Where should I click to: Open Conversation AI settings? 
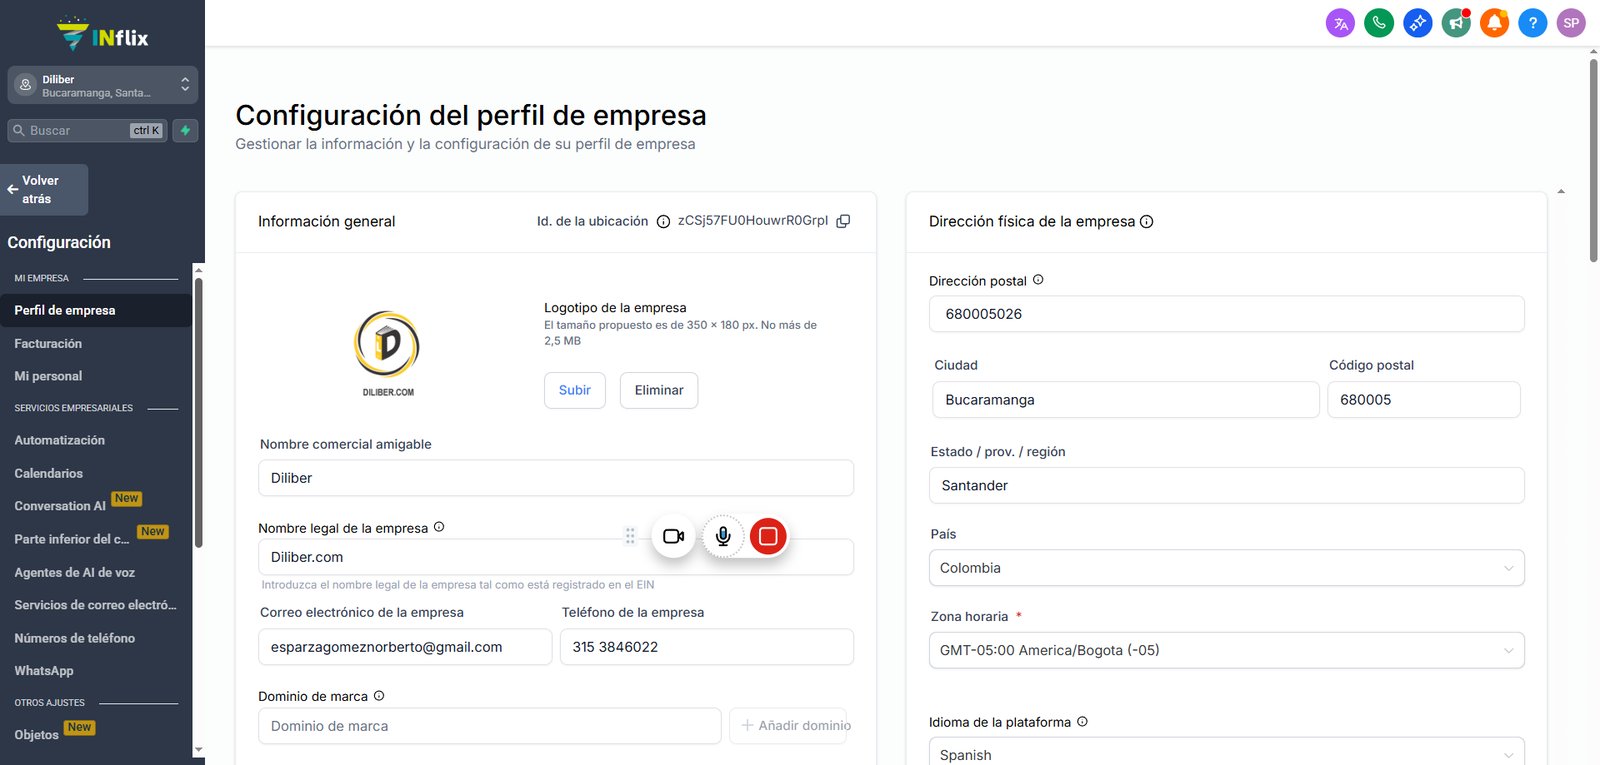coord(60,506)
